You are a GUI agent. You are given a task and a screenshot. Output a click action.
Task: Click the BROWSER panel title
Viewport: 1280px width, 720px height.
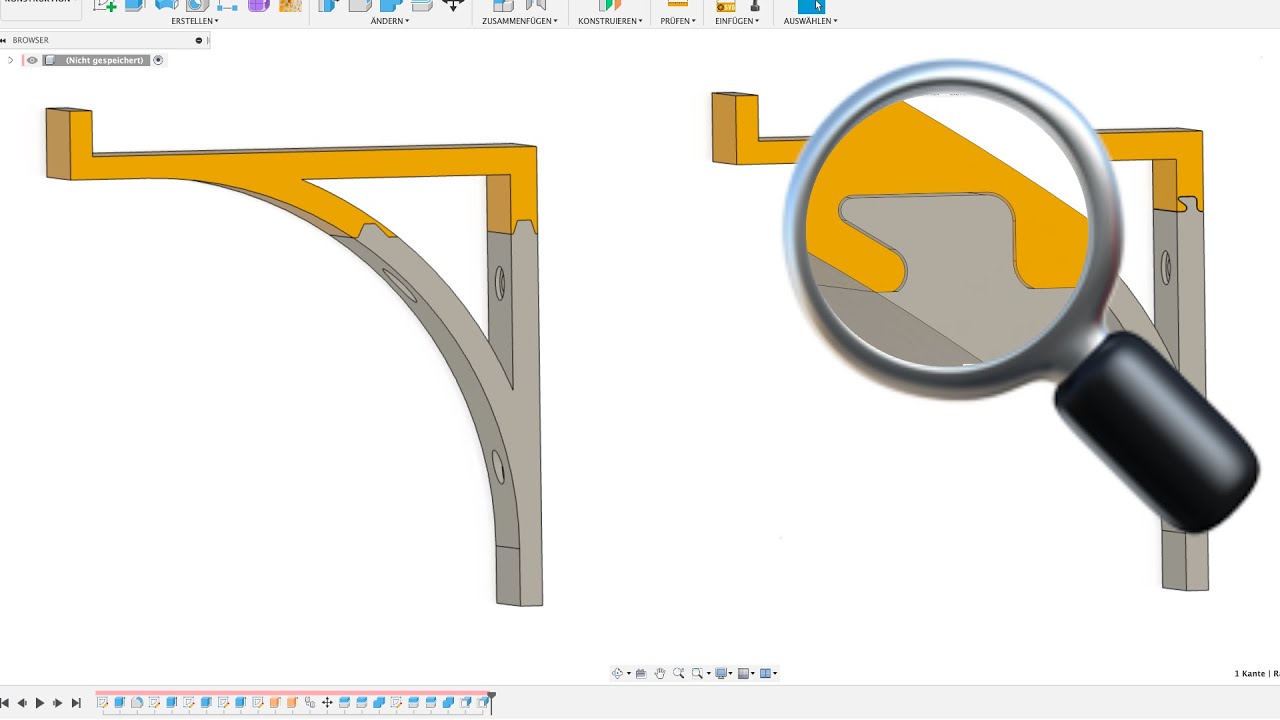[x=30, y=40]
